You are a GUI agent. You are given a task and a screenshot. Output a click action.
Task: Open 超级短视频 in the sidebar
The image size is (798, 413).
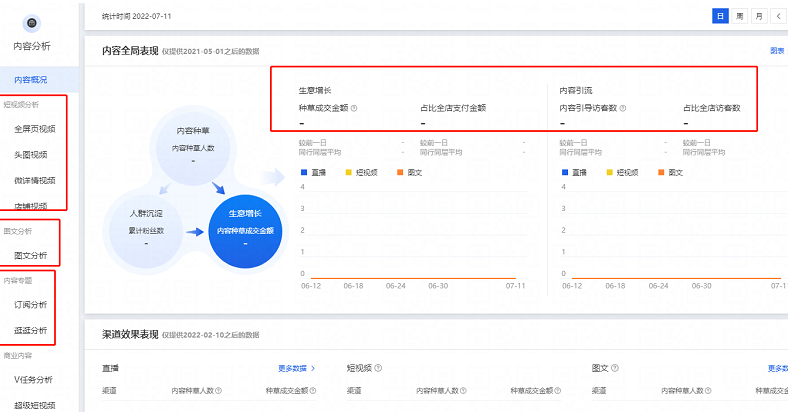pos(35,405)
